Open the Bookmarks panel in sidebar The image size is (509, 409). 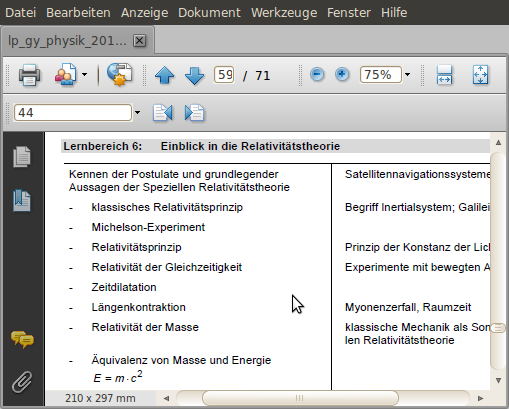pyautogui.click(x=22, y=201)
